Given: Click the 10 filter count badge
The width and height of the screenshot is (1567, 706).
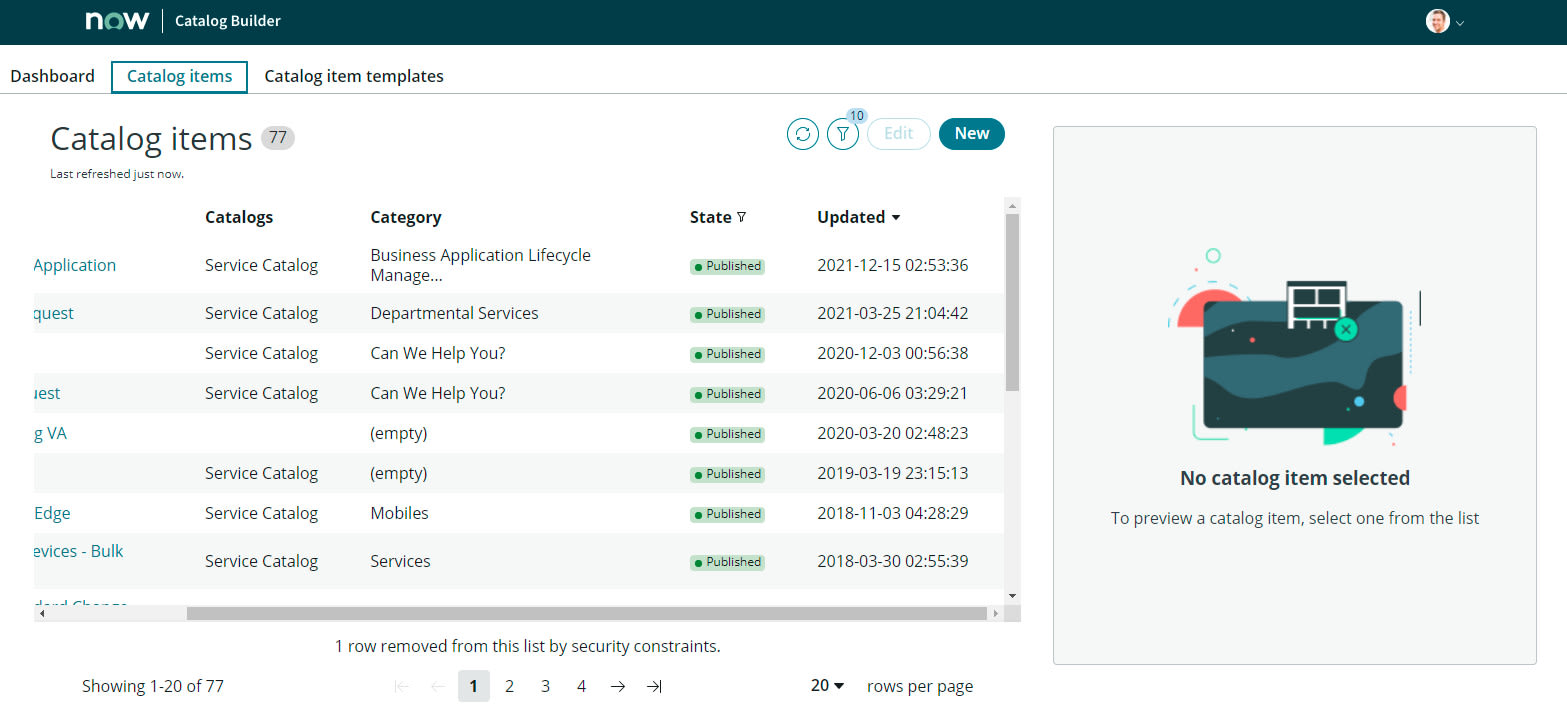Looking at the screenshot, I should tap(857, 116).
